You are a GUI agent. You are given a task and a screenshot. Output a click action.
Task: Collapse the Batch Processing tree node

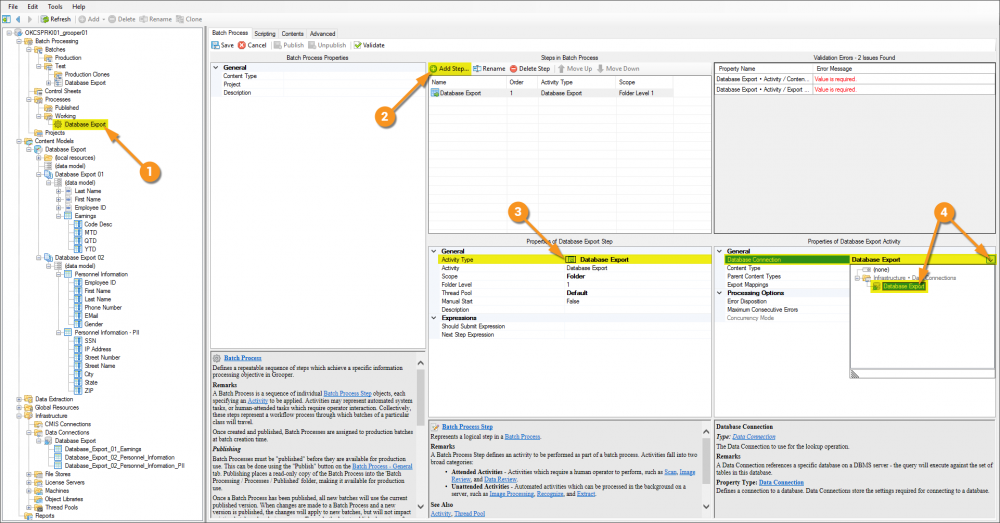coord(19,41)
